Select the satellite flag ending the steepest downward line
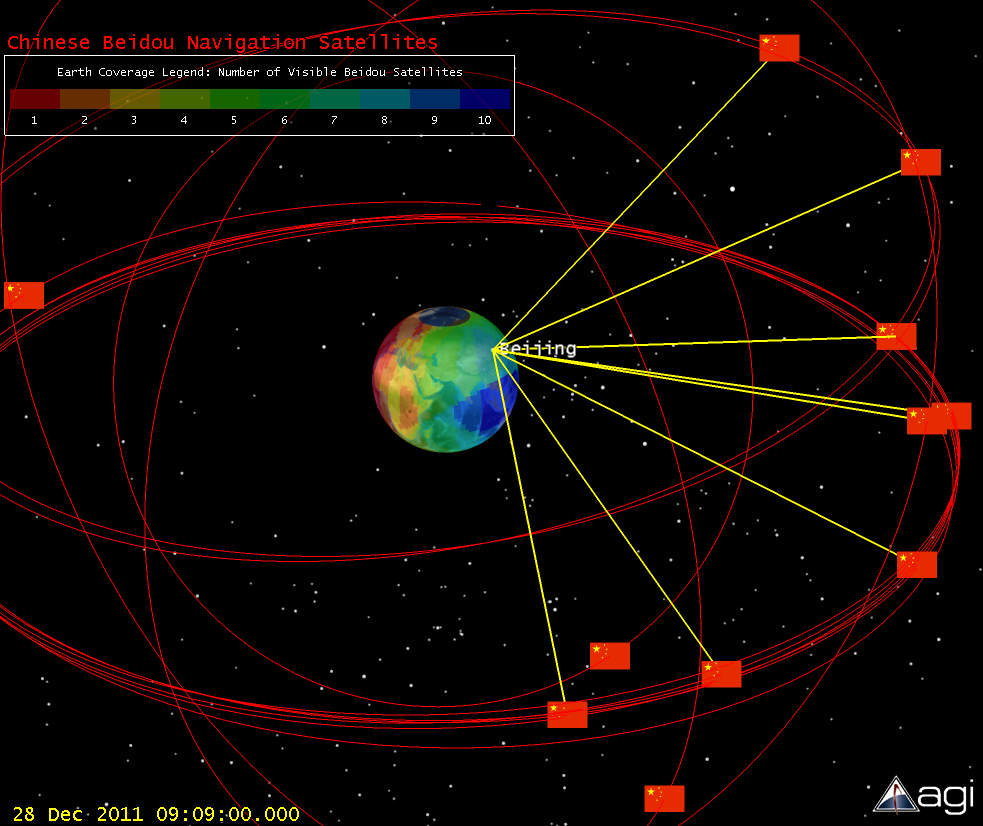 (x=567, y=714)
